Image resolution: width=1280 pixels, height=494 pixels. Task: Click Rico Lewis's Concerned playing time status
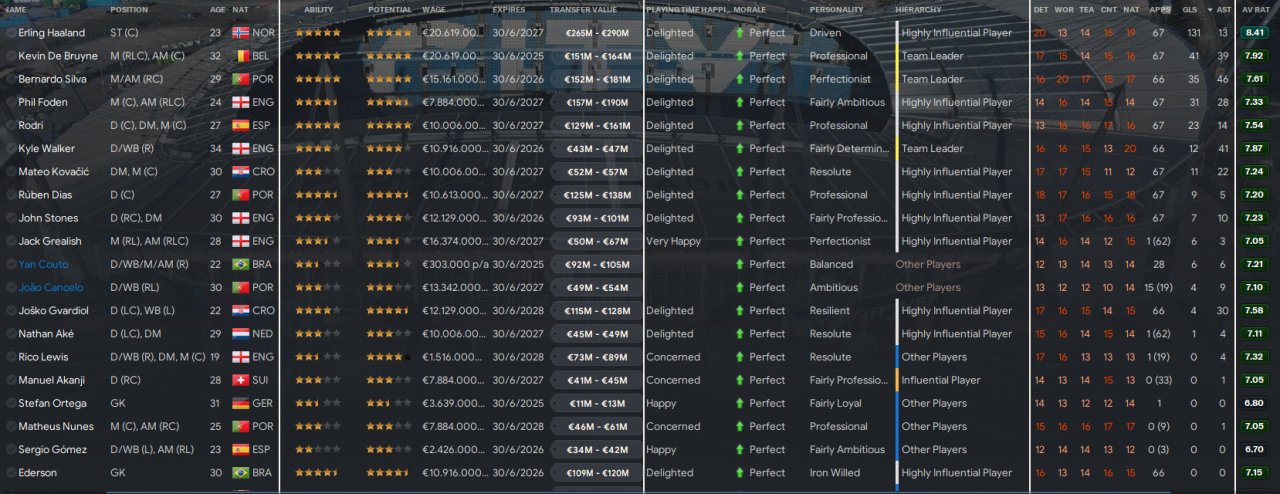673,357
